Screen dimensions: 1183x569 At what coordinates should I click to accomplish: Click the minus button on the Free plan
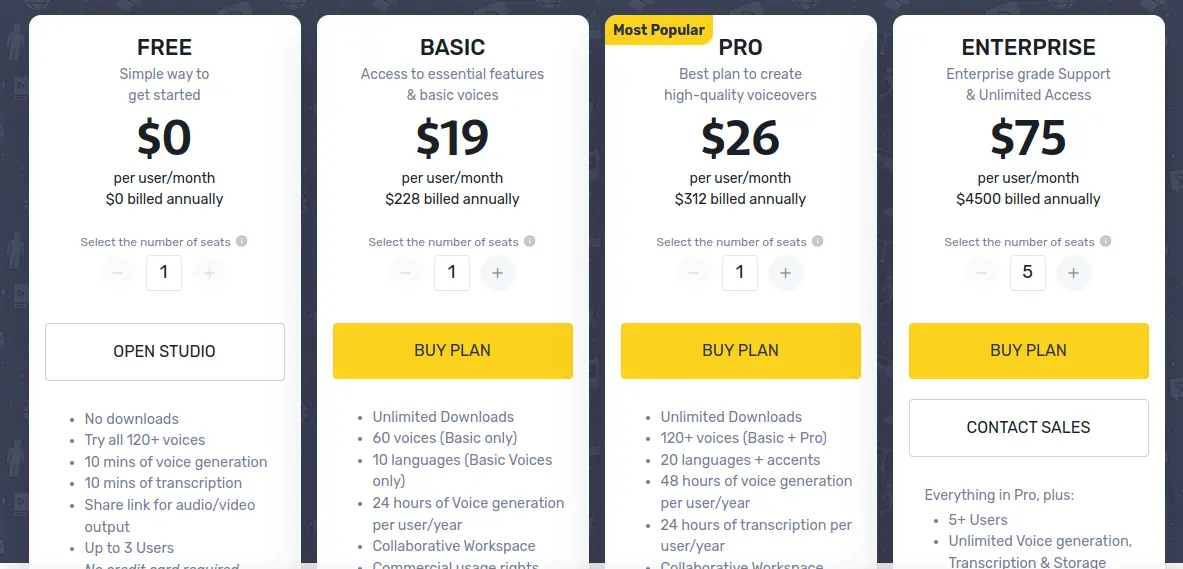click(x=118, y=273)
